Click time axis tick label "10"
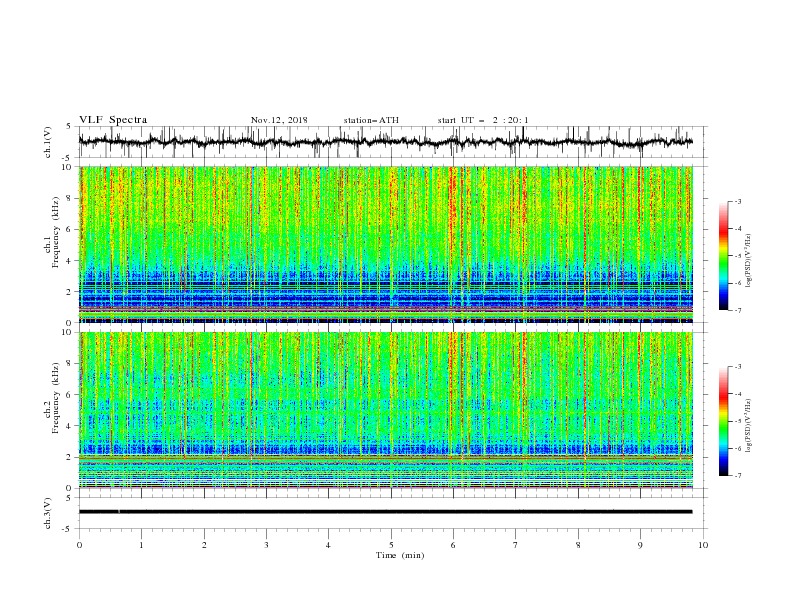Screen dimensions: 792x612 (x=703, y=545)
